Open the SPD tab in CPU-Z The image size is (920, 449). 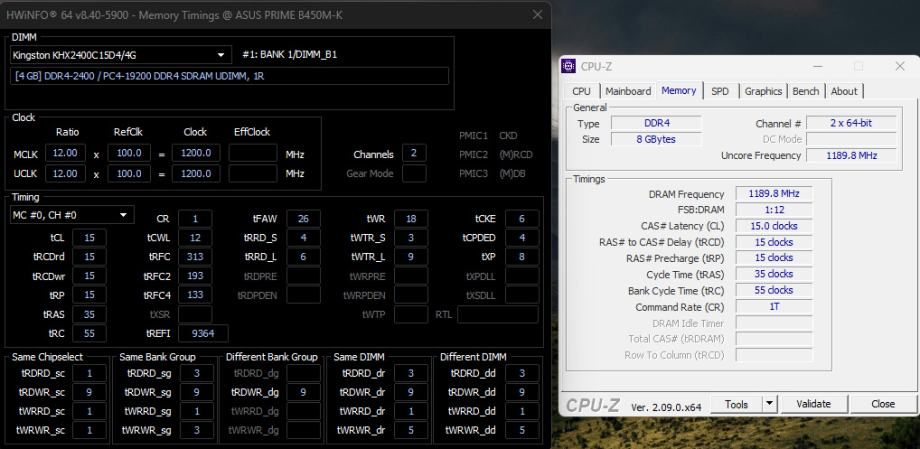(720, 91)
